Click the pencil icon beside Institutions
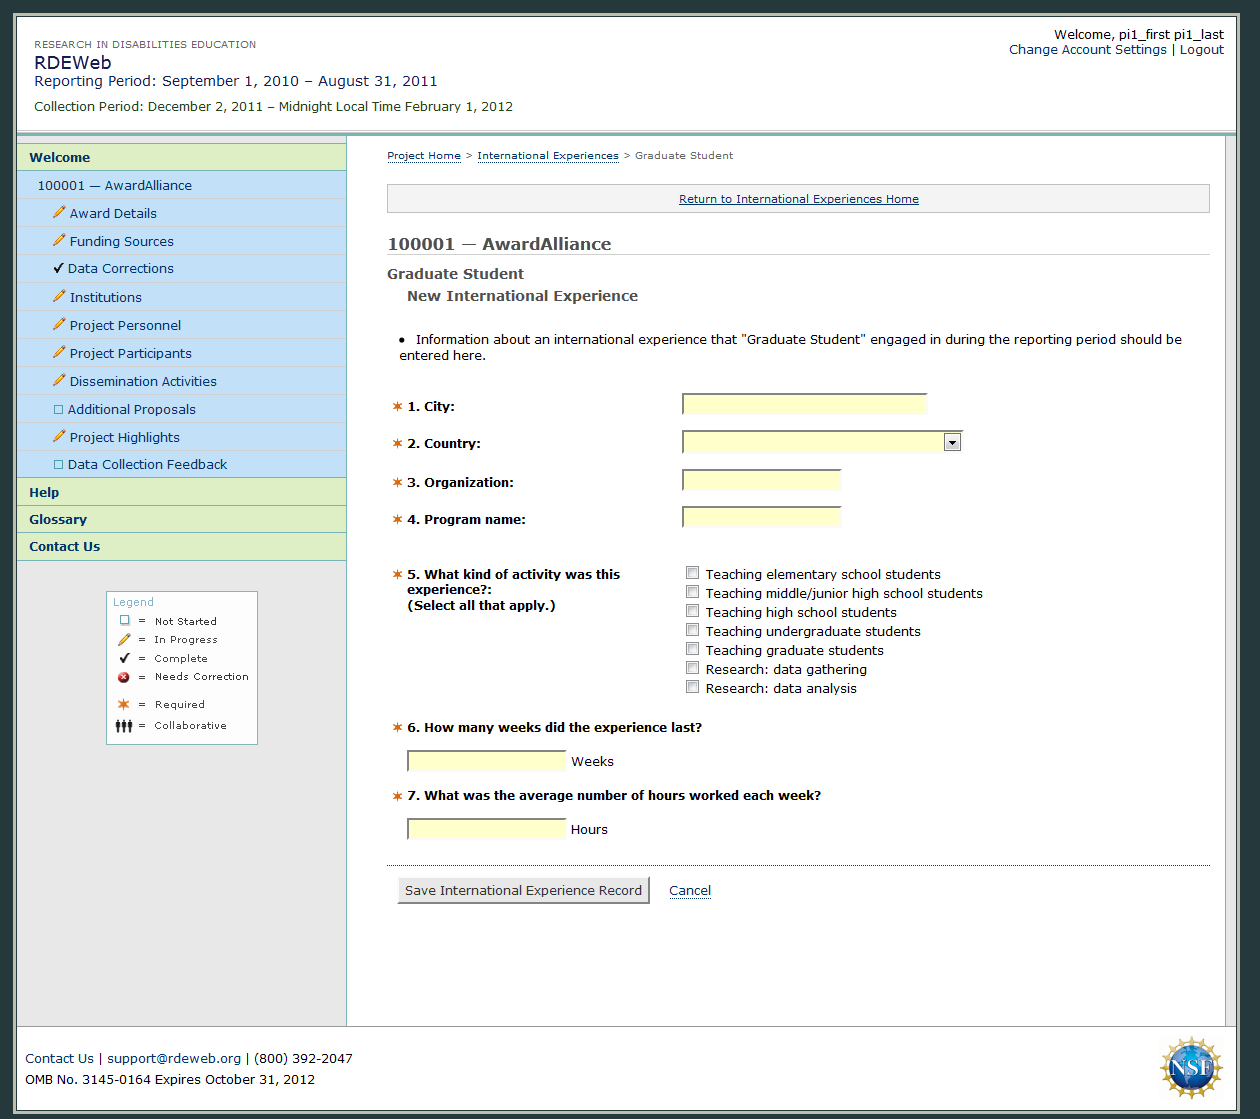 [x=59, y=296]
